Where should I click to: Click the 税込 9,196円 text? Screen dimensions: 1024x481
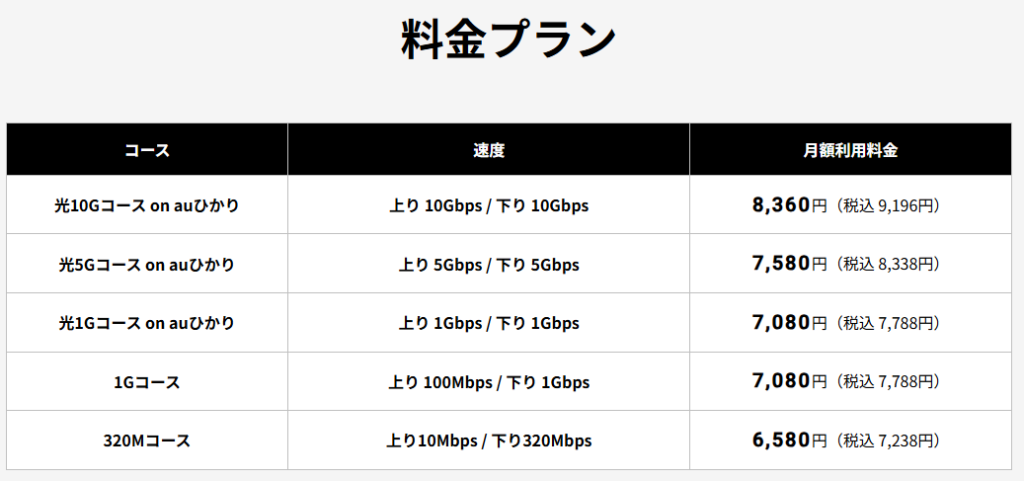coord(888,206)
